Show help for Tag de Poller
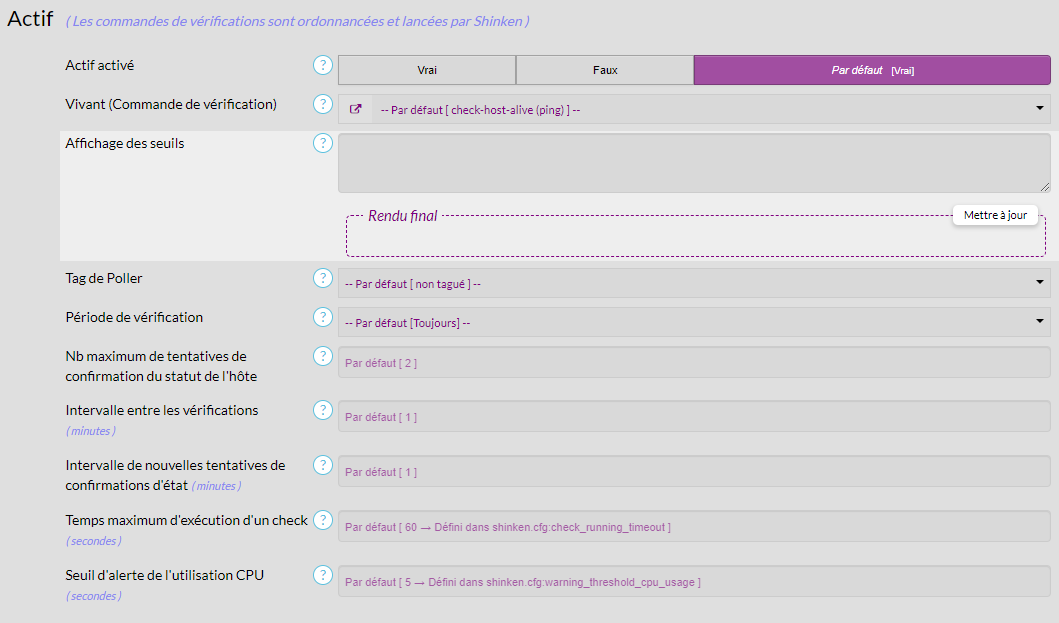The width and height of the screenshot is (1059, 623). (x=322, y=278)
